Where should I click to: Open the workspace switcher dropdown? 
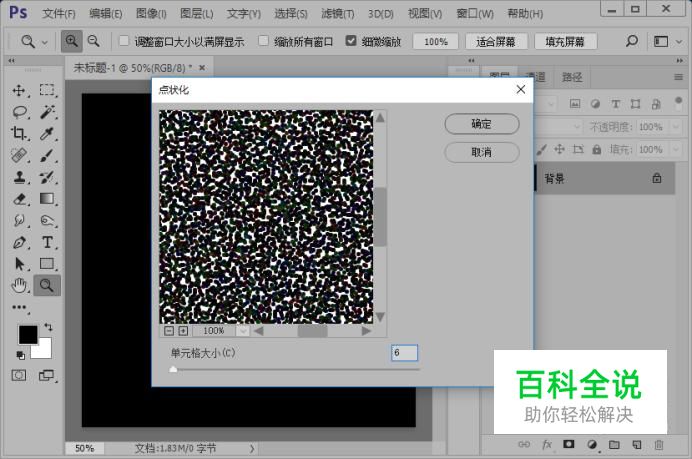[679, 42]
